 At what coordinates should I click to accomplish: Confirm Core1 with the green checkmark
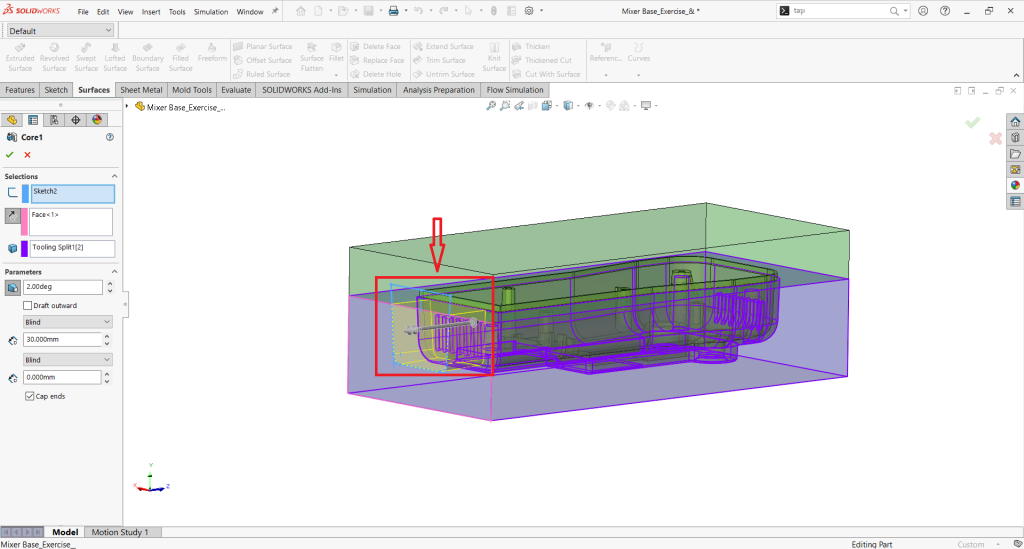[10, 155]
